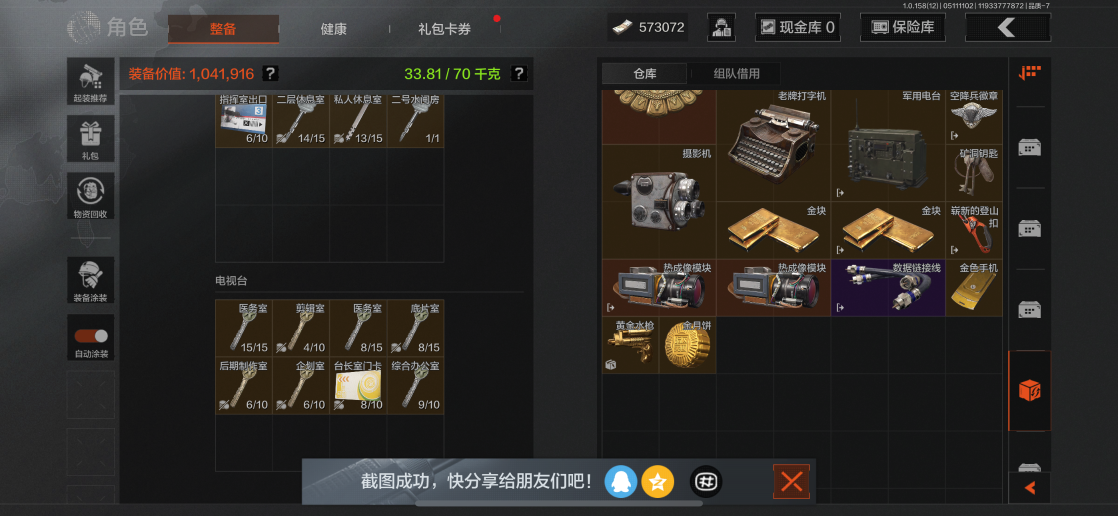The height and width of the screenshot is (516, 1118).
Task: Click the character avatar icon beside cash
Action: [721, 28]
